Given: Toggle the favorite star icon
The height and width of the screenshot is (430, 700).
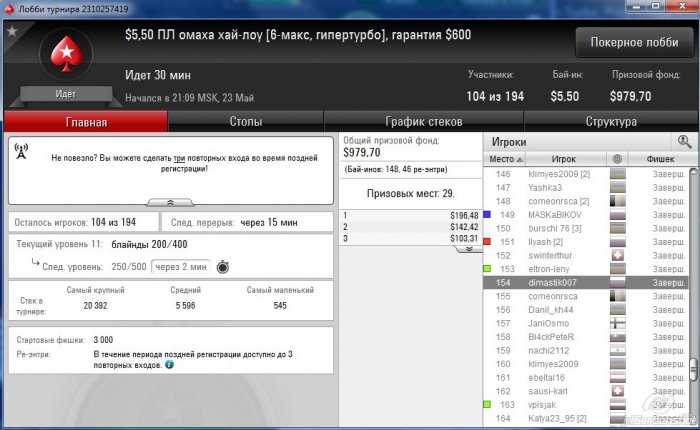Looking at the screenshot, I should [12, 31].
